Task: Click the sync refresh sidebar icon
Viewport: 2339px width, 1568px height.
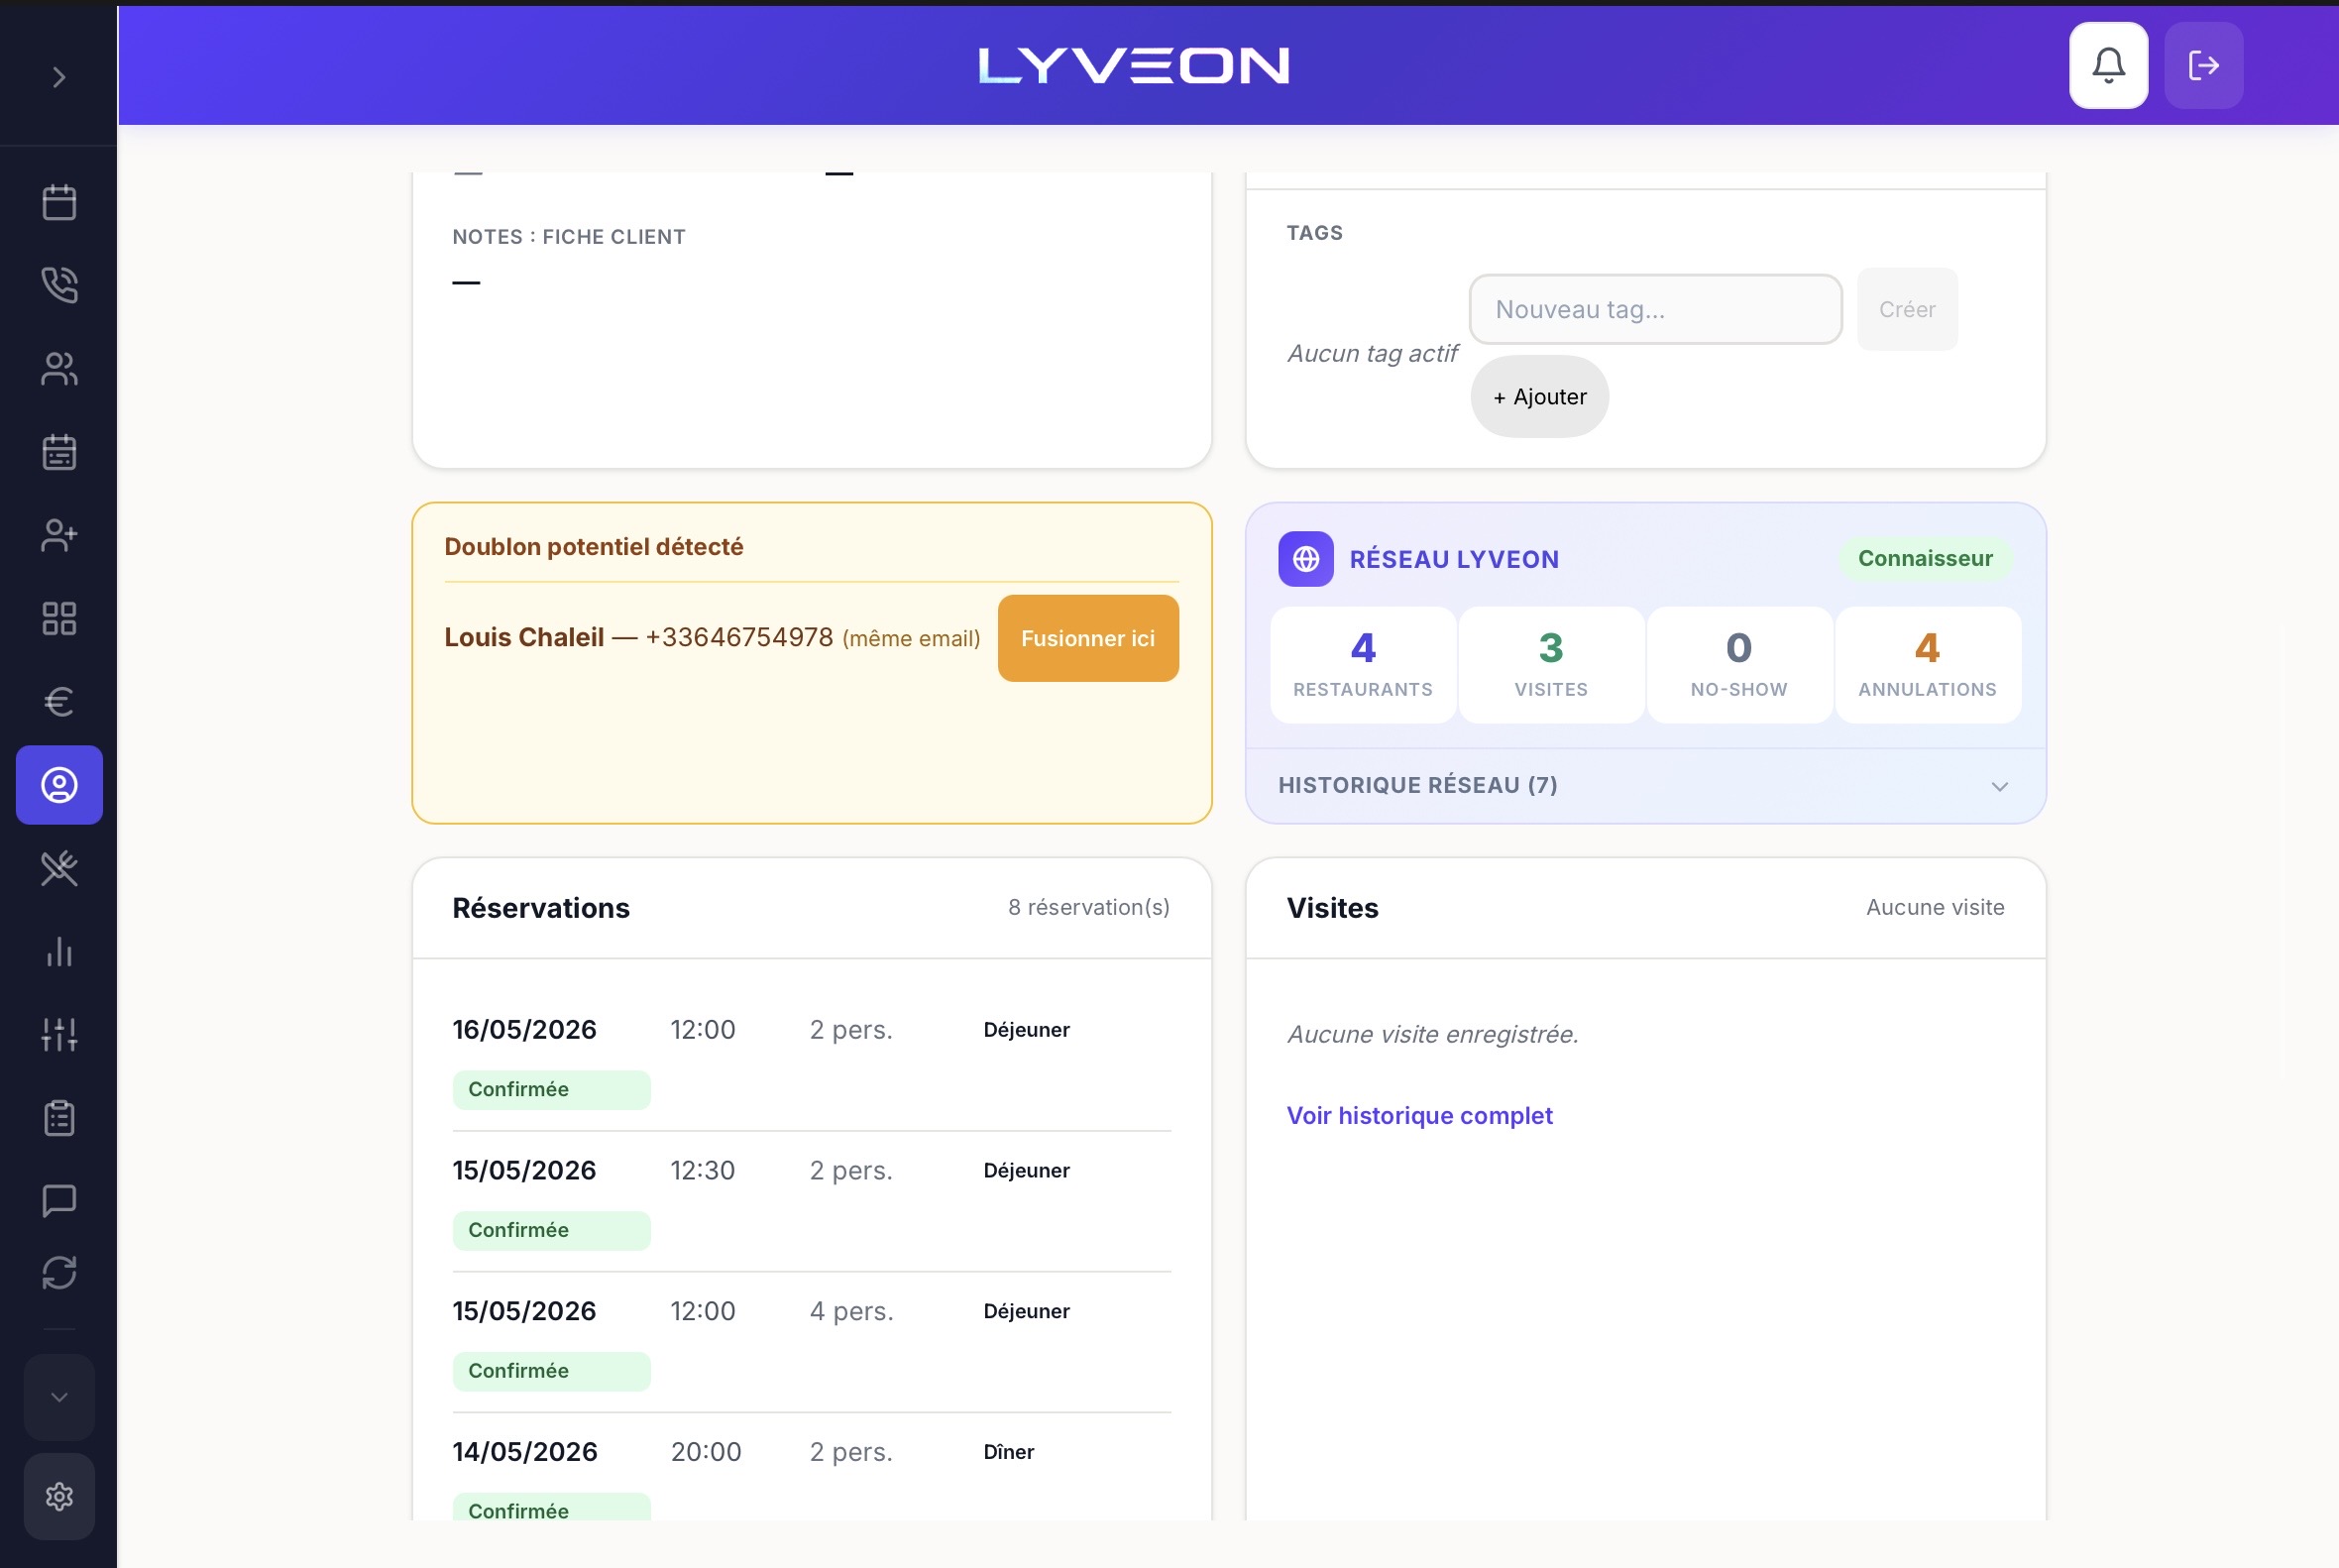Action: coord(59,1273)
